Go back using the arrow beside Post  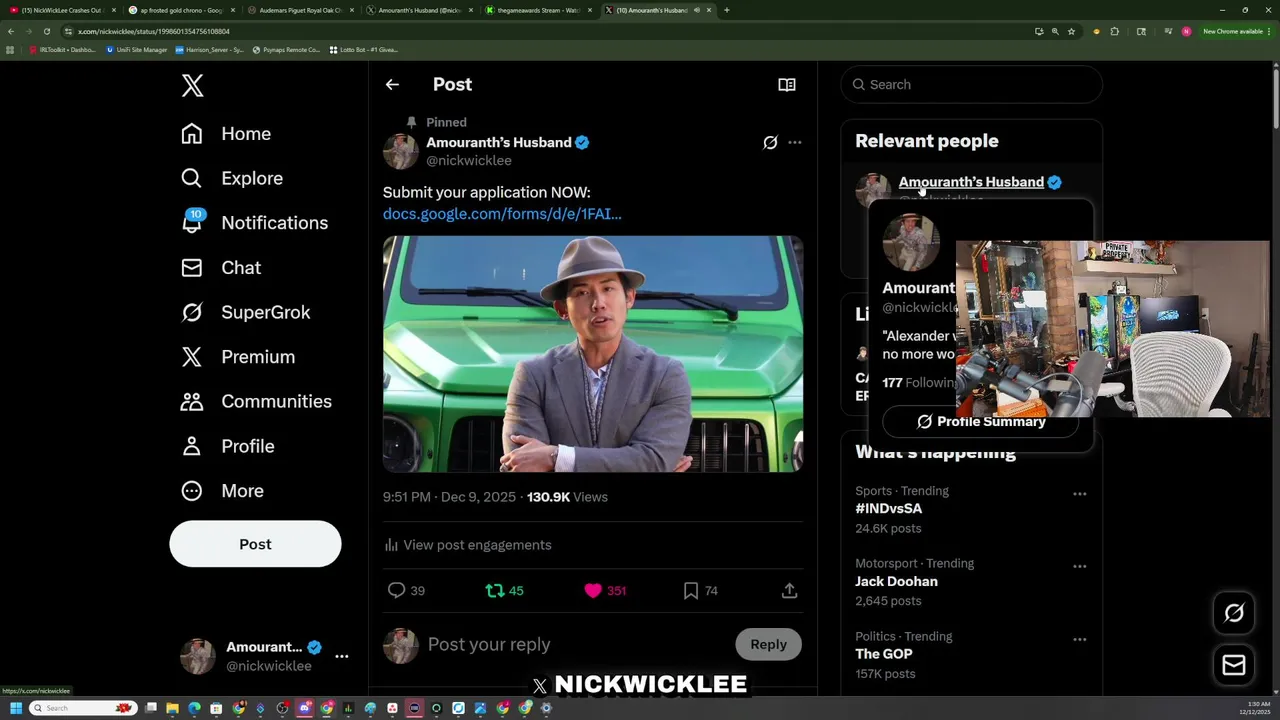[x=392, y=85]
